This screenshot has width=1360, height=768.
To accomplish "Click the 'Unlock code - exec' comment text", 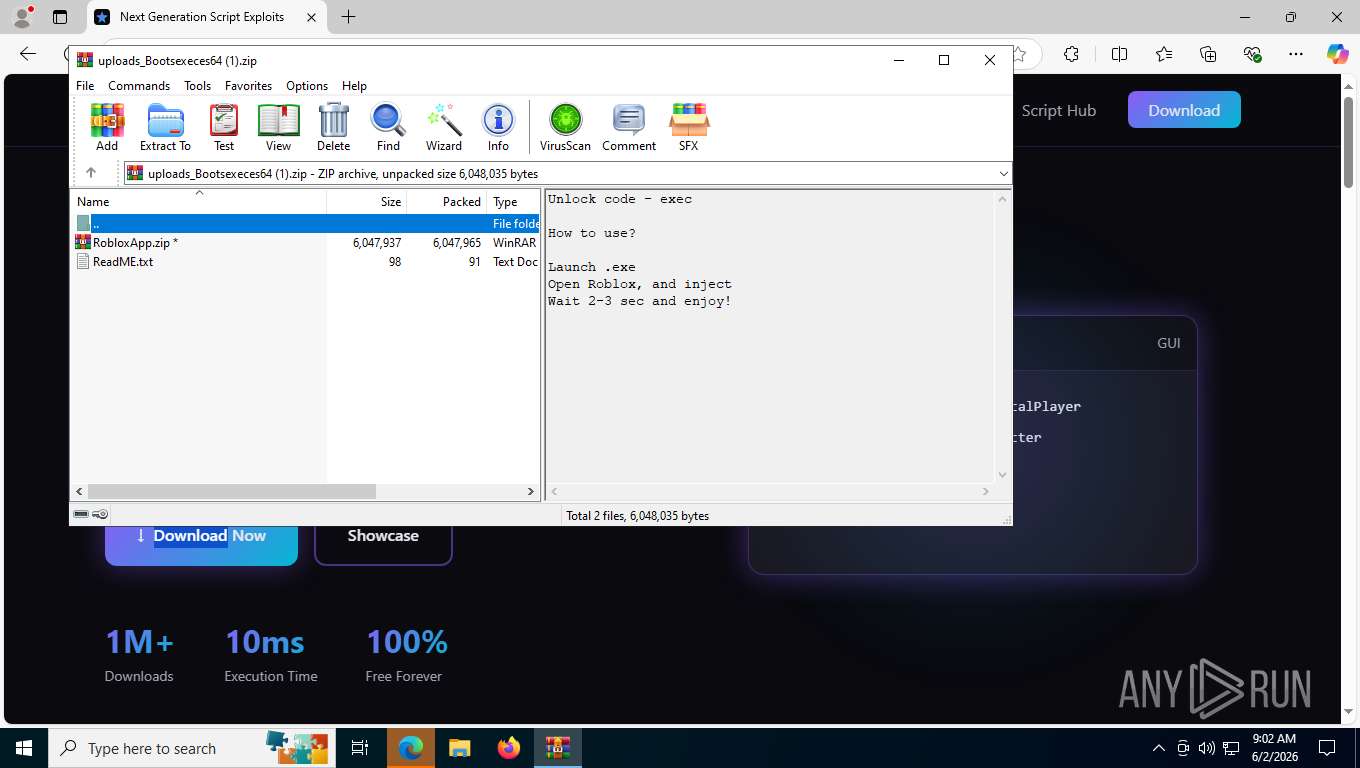I will point(620,199).
